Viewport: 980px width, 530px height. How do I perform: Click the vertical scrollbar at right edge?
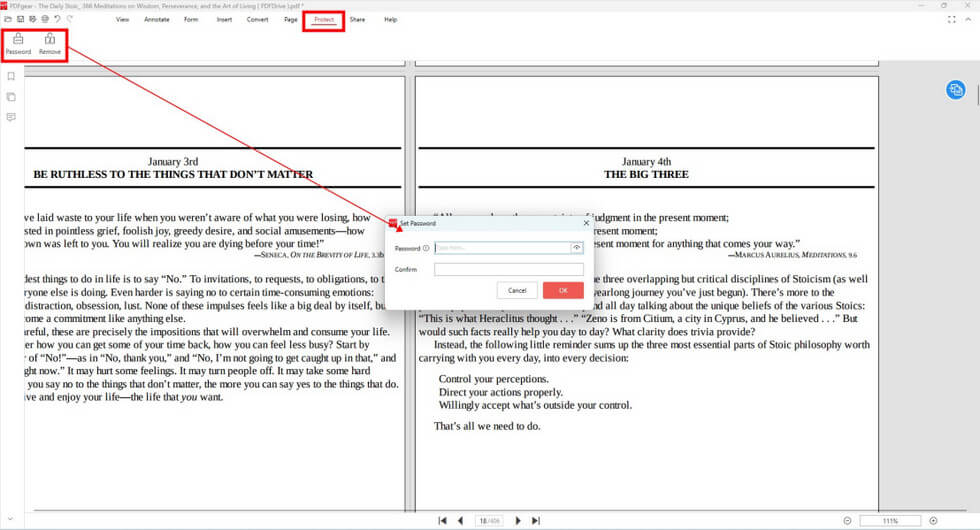(x=977, y=95)
